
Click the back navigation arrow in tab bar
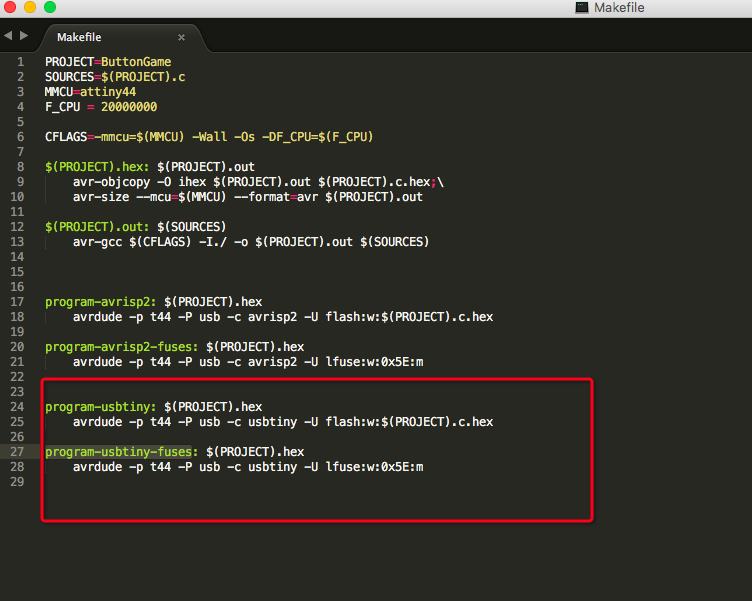pyautogui.click(x=8, y=35)
